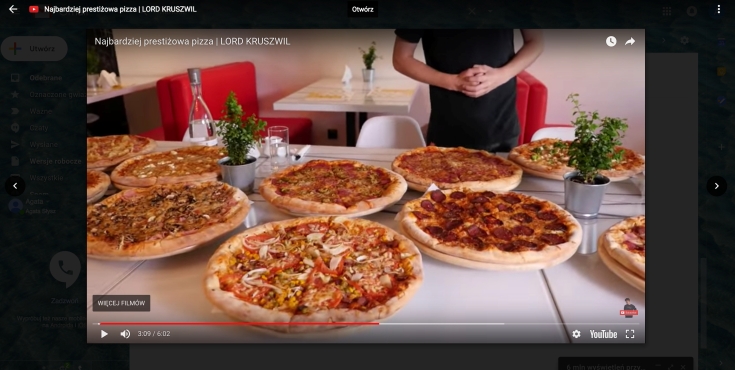
Task: Click the channel subscribe watermark thumbnail
Action: tap(629, 308)
